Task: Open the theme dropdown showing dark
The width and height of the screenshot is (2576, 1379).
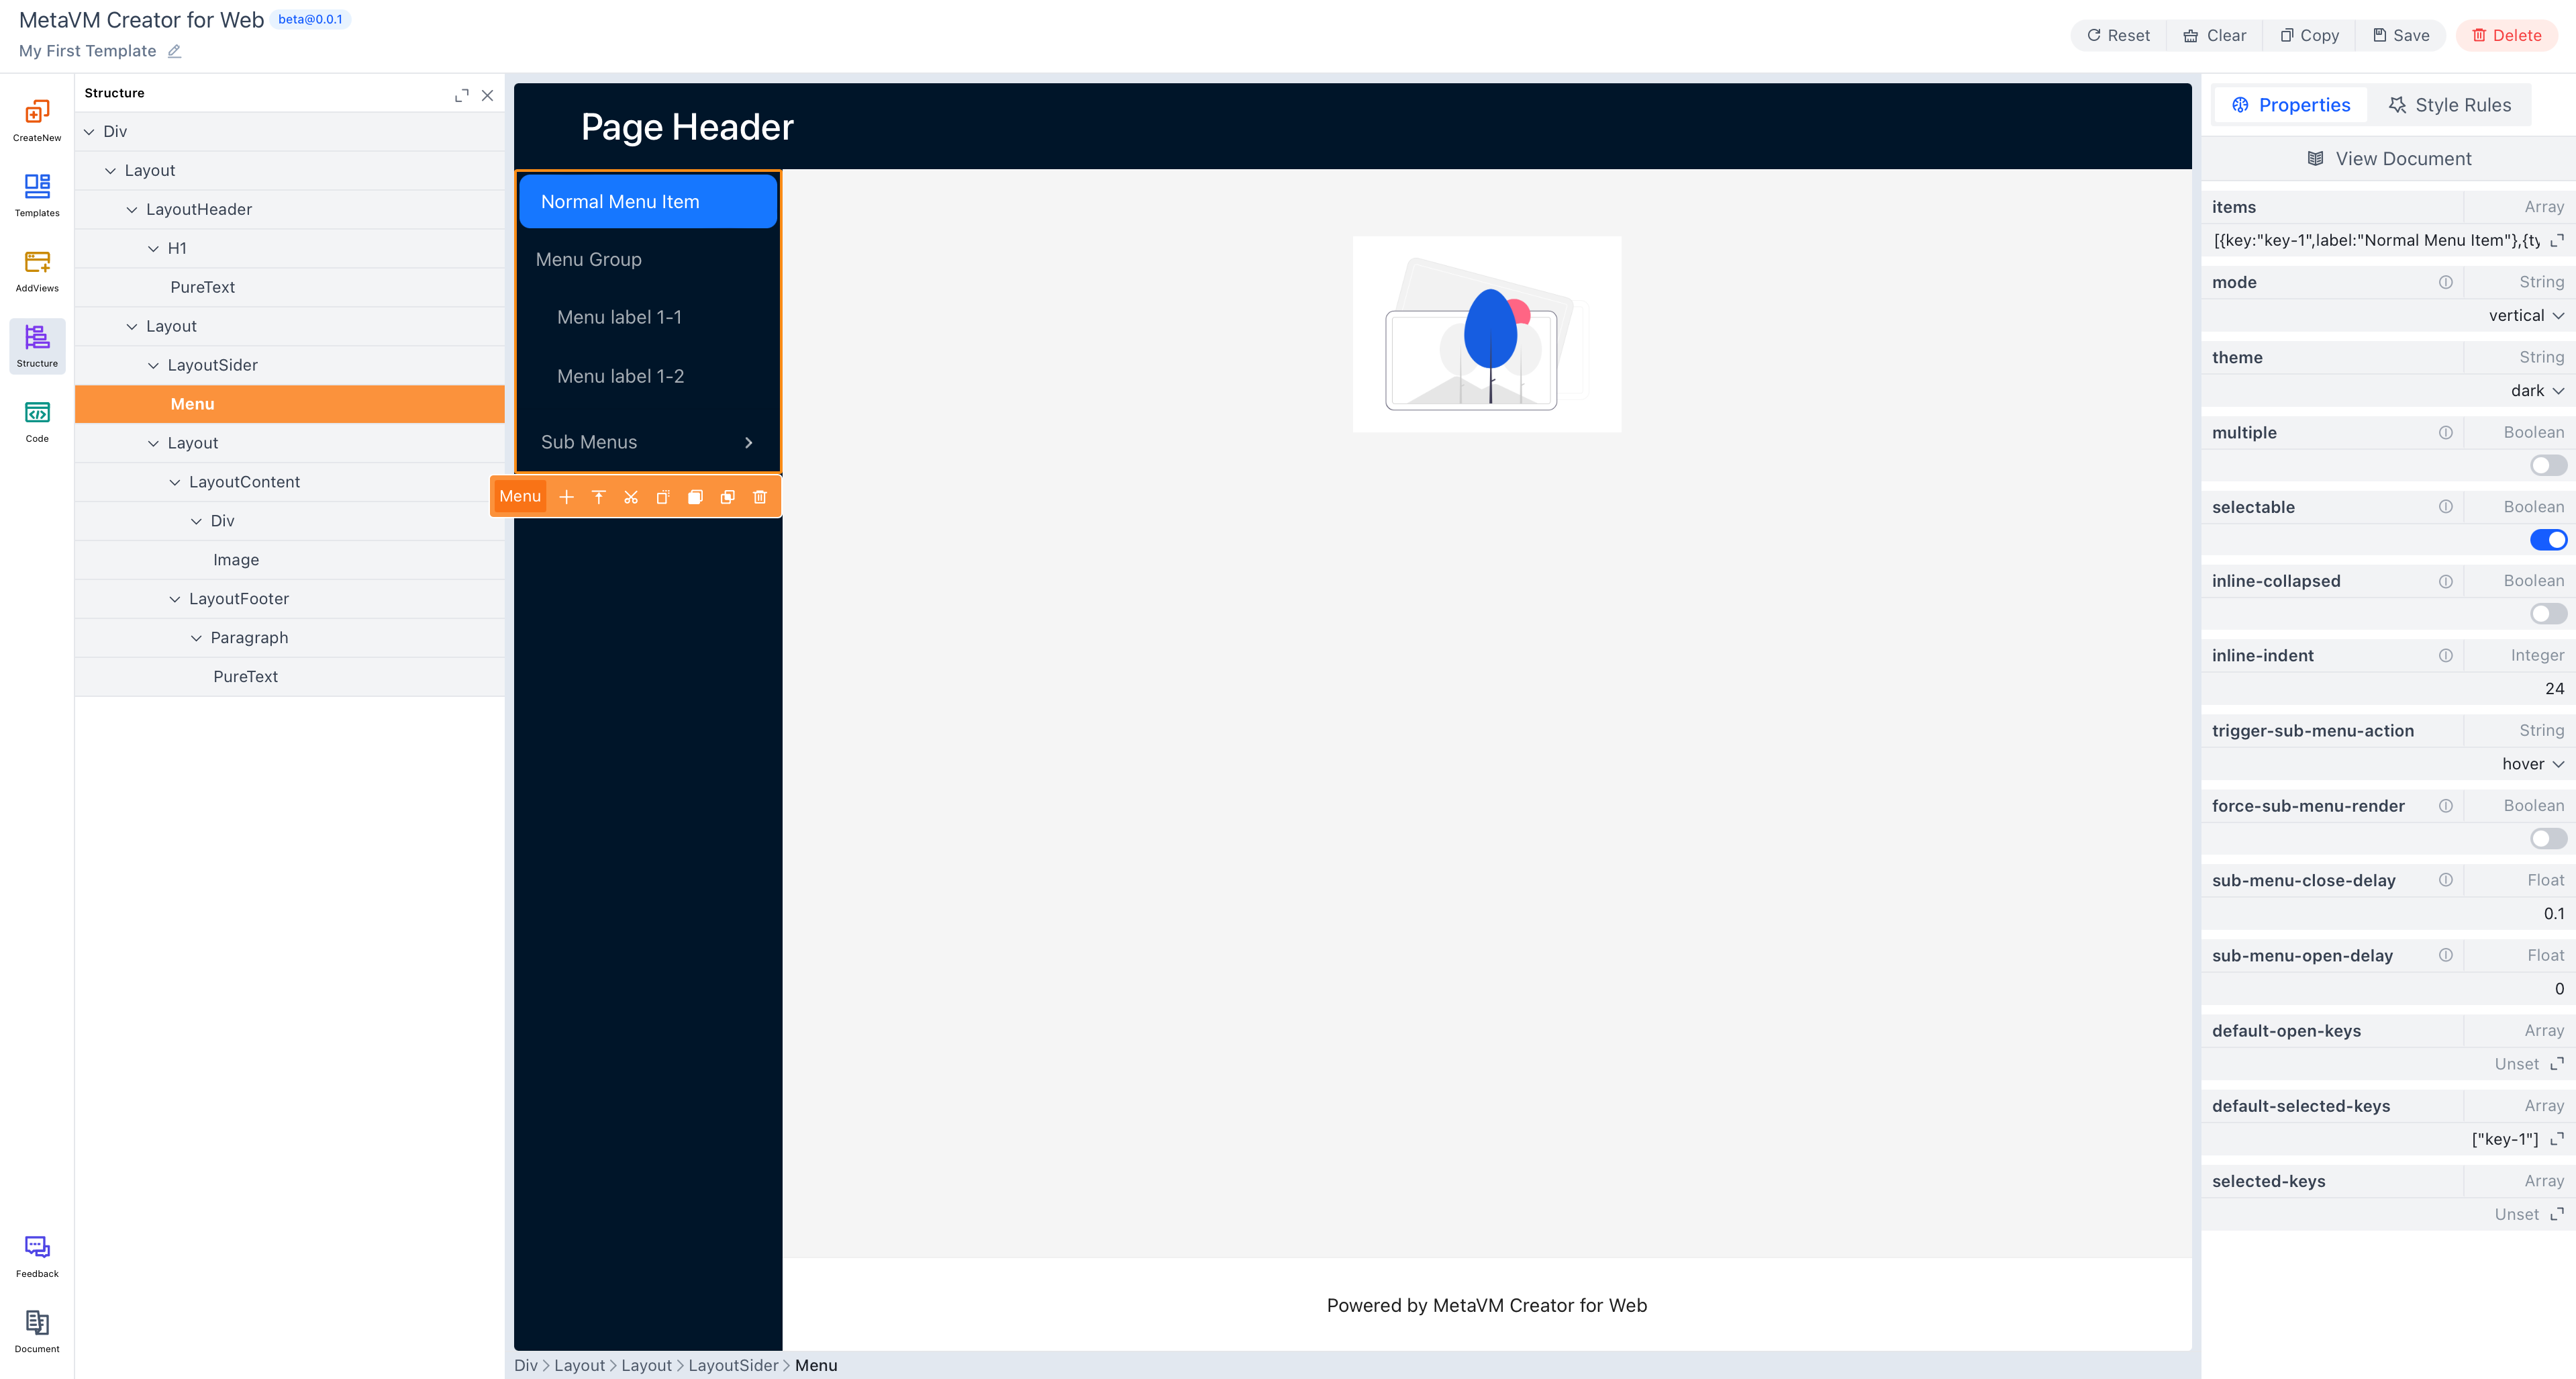Action: pos(2537,391)
